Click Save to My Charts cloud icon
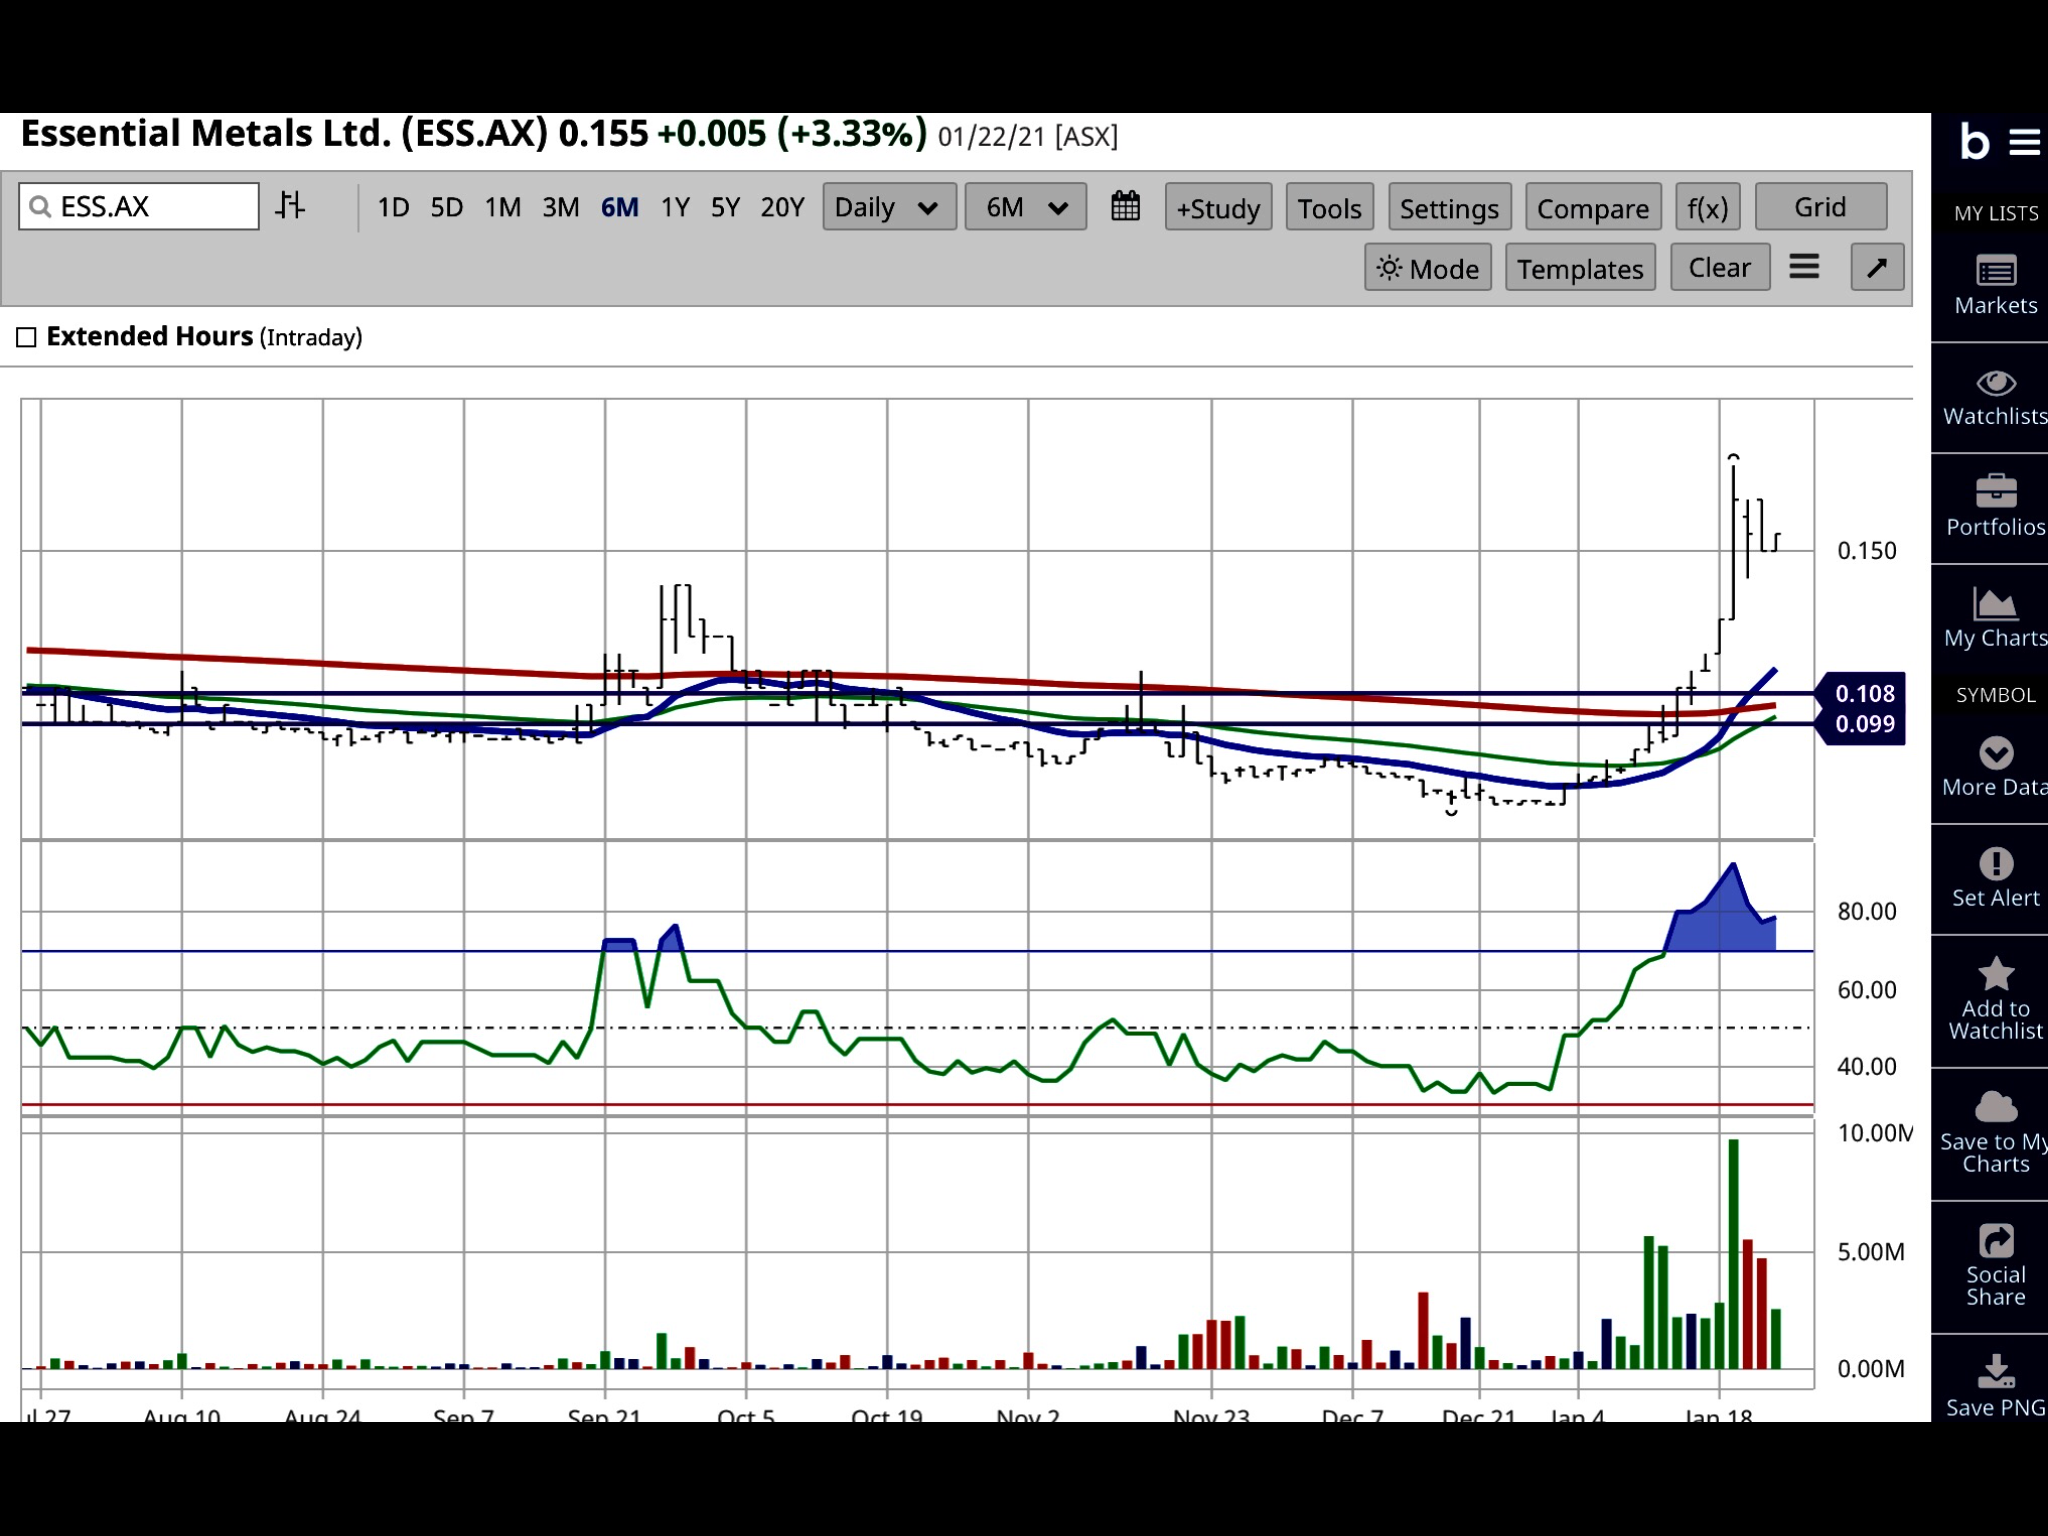This screenshot has height=1536, width=2048. (1996, 1107)
